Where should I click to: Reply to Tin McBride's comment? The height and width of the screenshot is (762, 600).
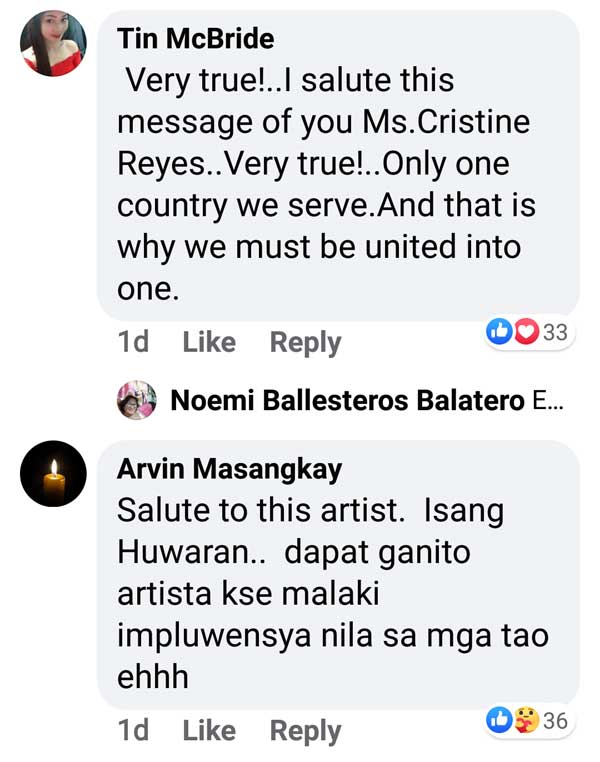pos(306,343)
